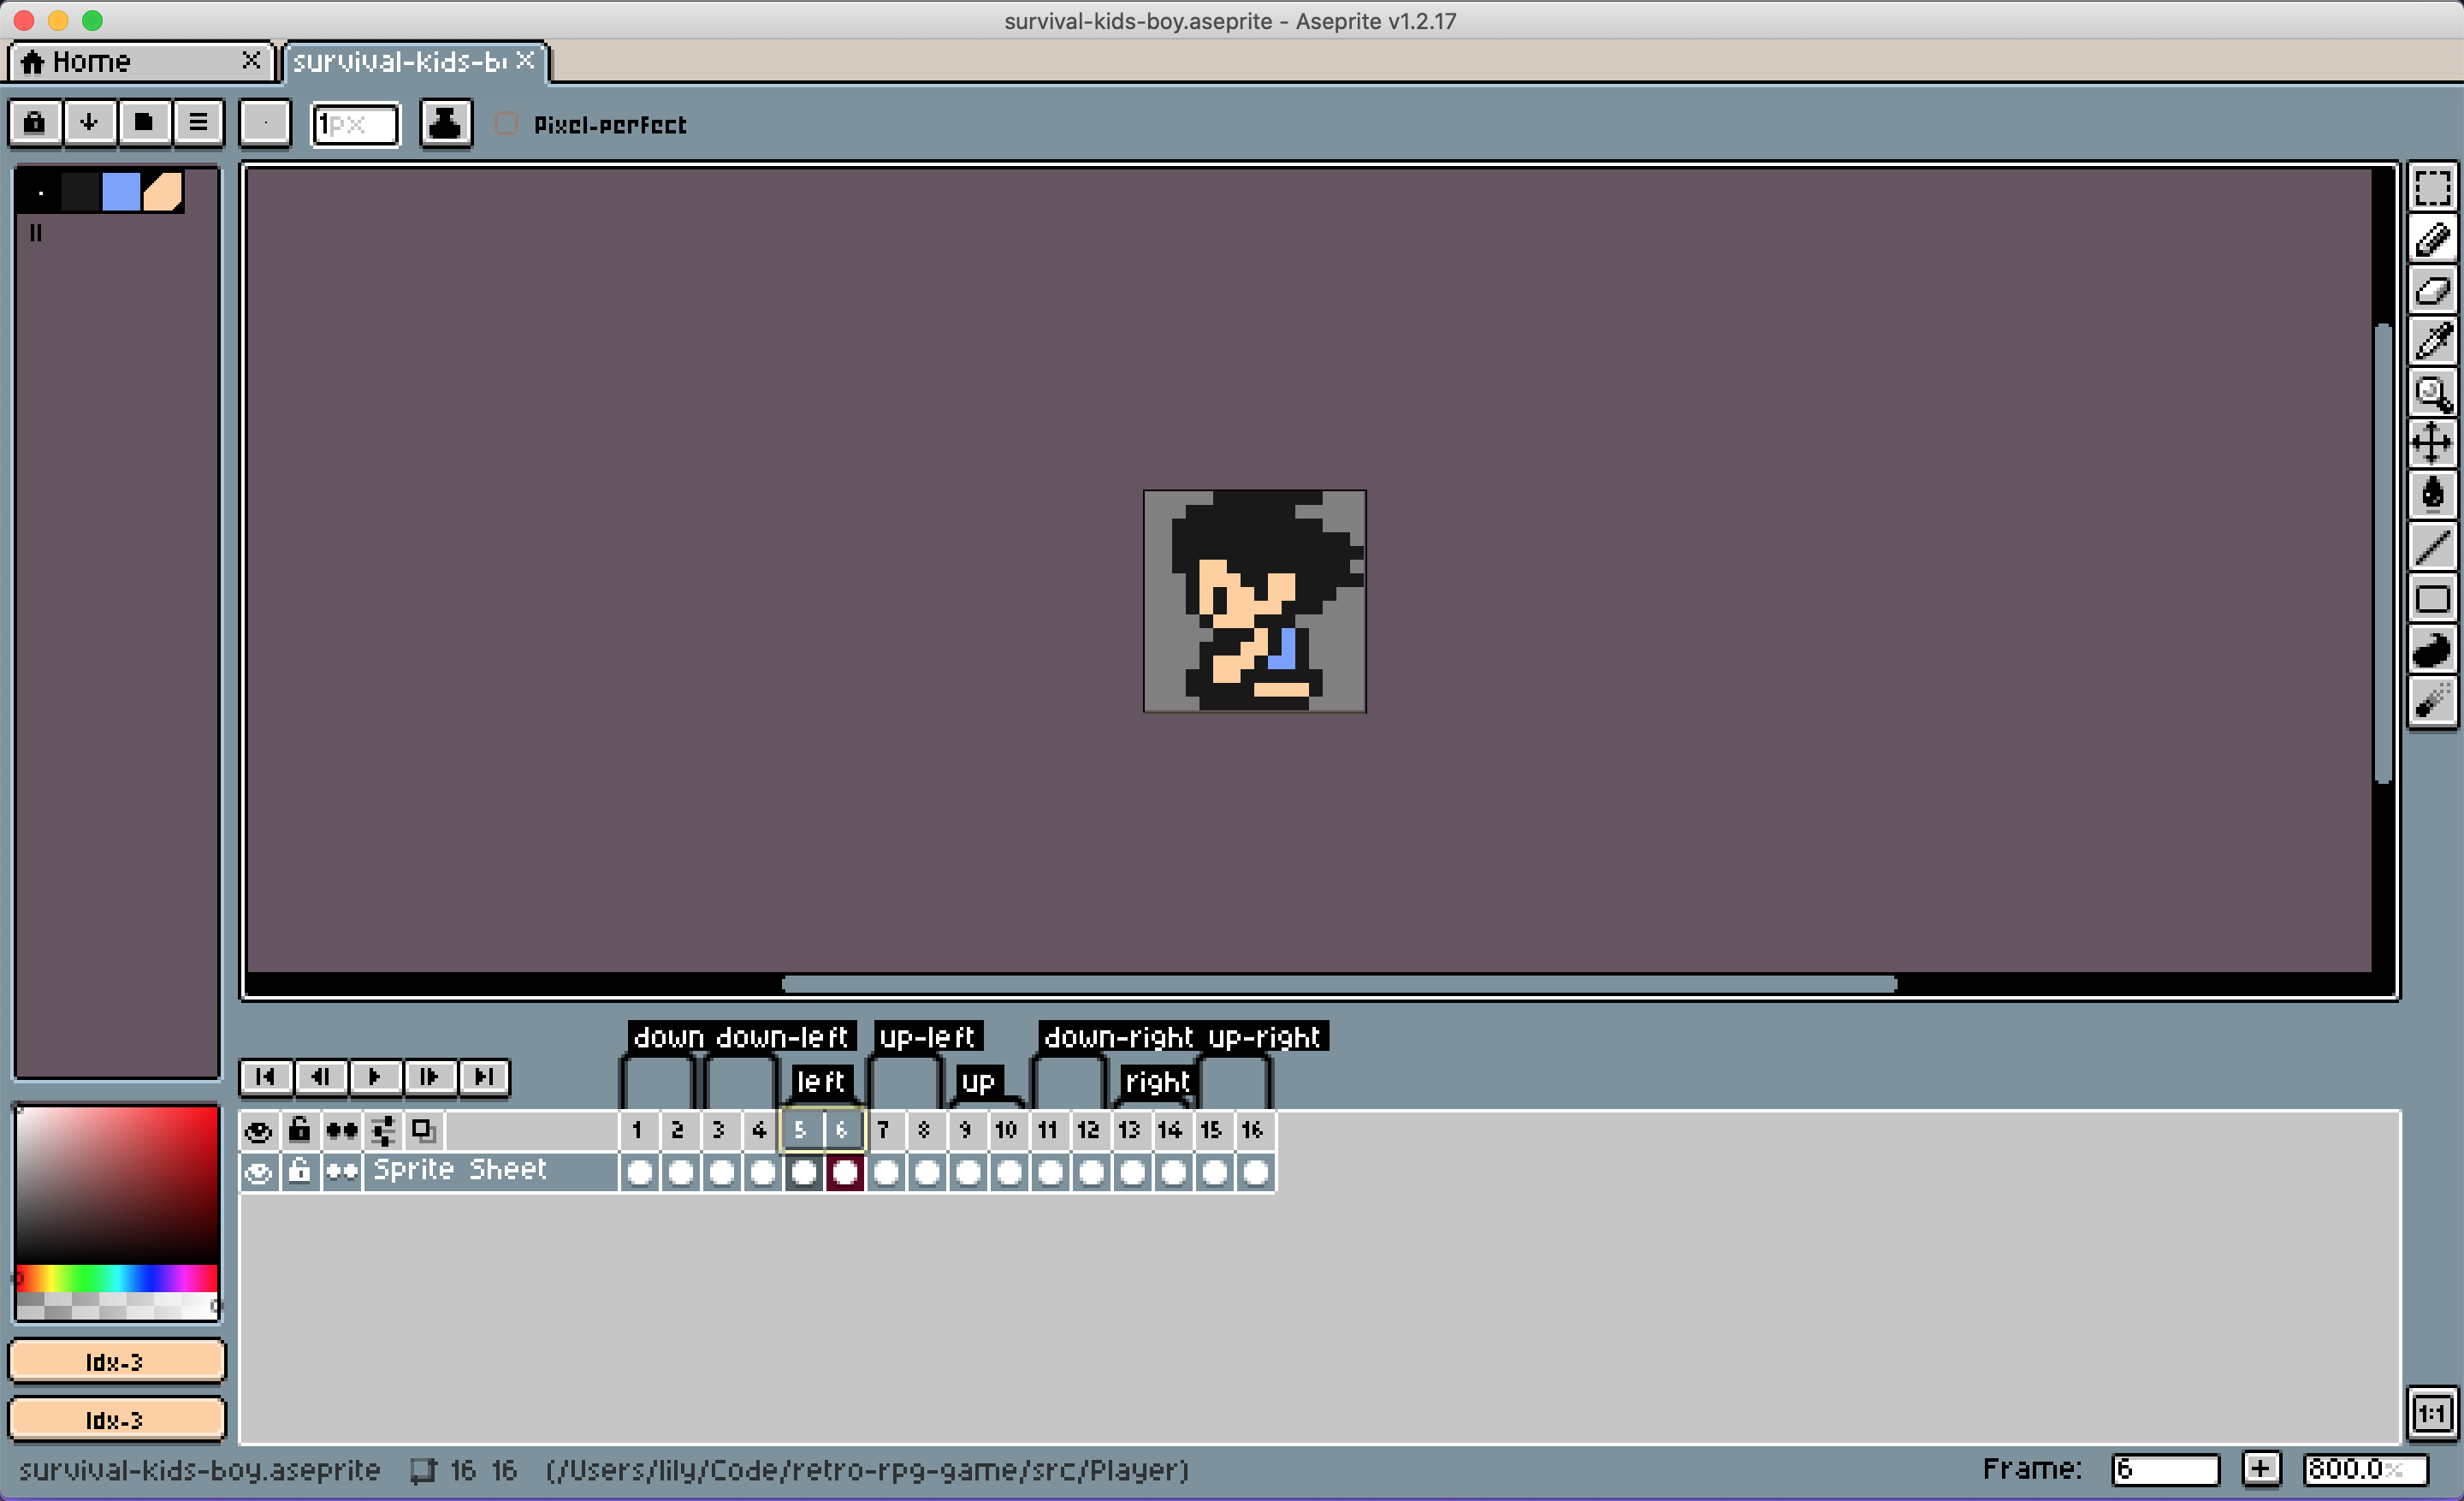
Task: Lock the Sprite Sheet layer
Action: [x=299, y=1172]
